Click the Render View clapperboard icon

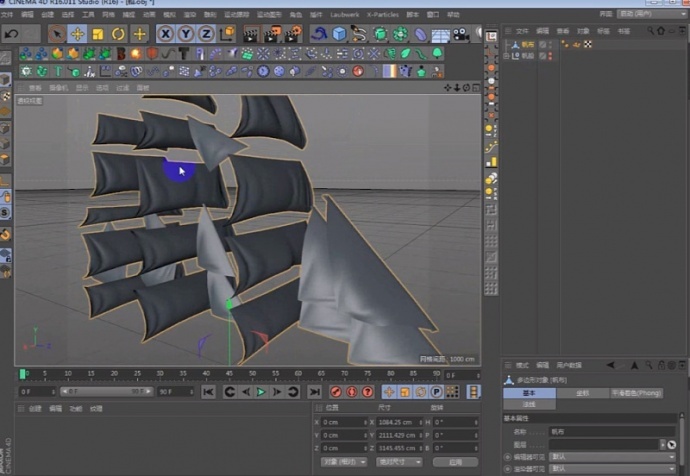click(251, 34)
